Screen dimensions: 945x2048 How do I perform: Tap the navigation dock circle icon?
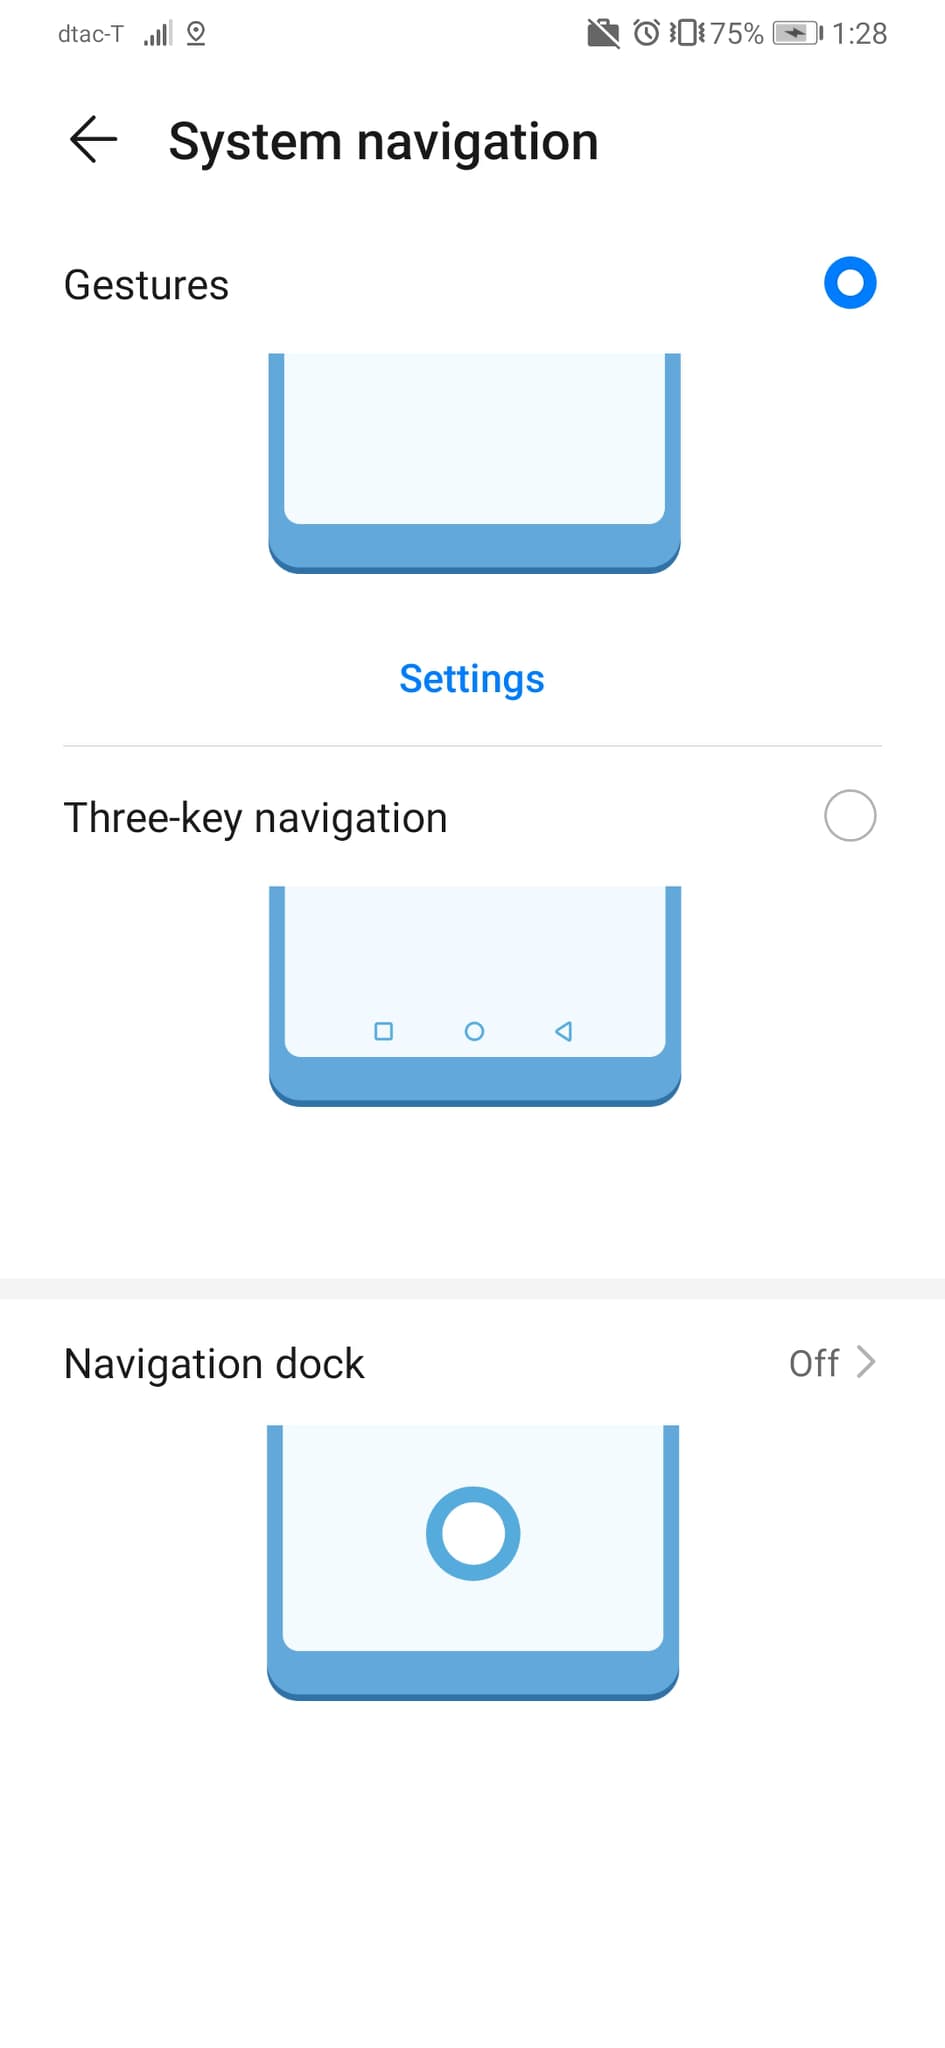pos(473,1533)
